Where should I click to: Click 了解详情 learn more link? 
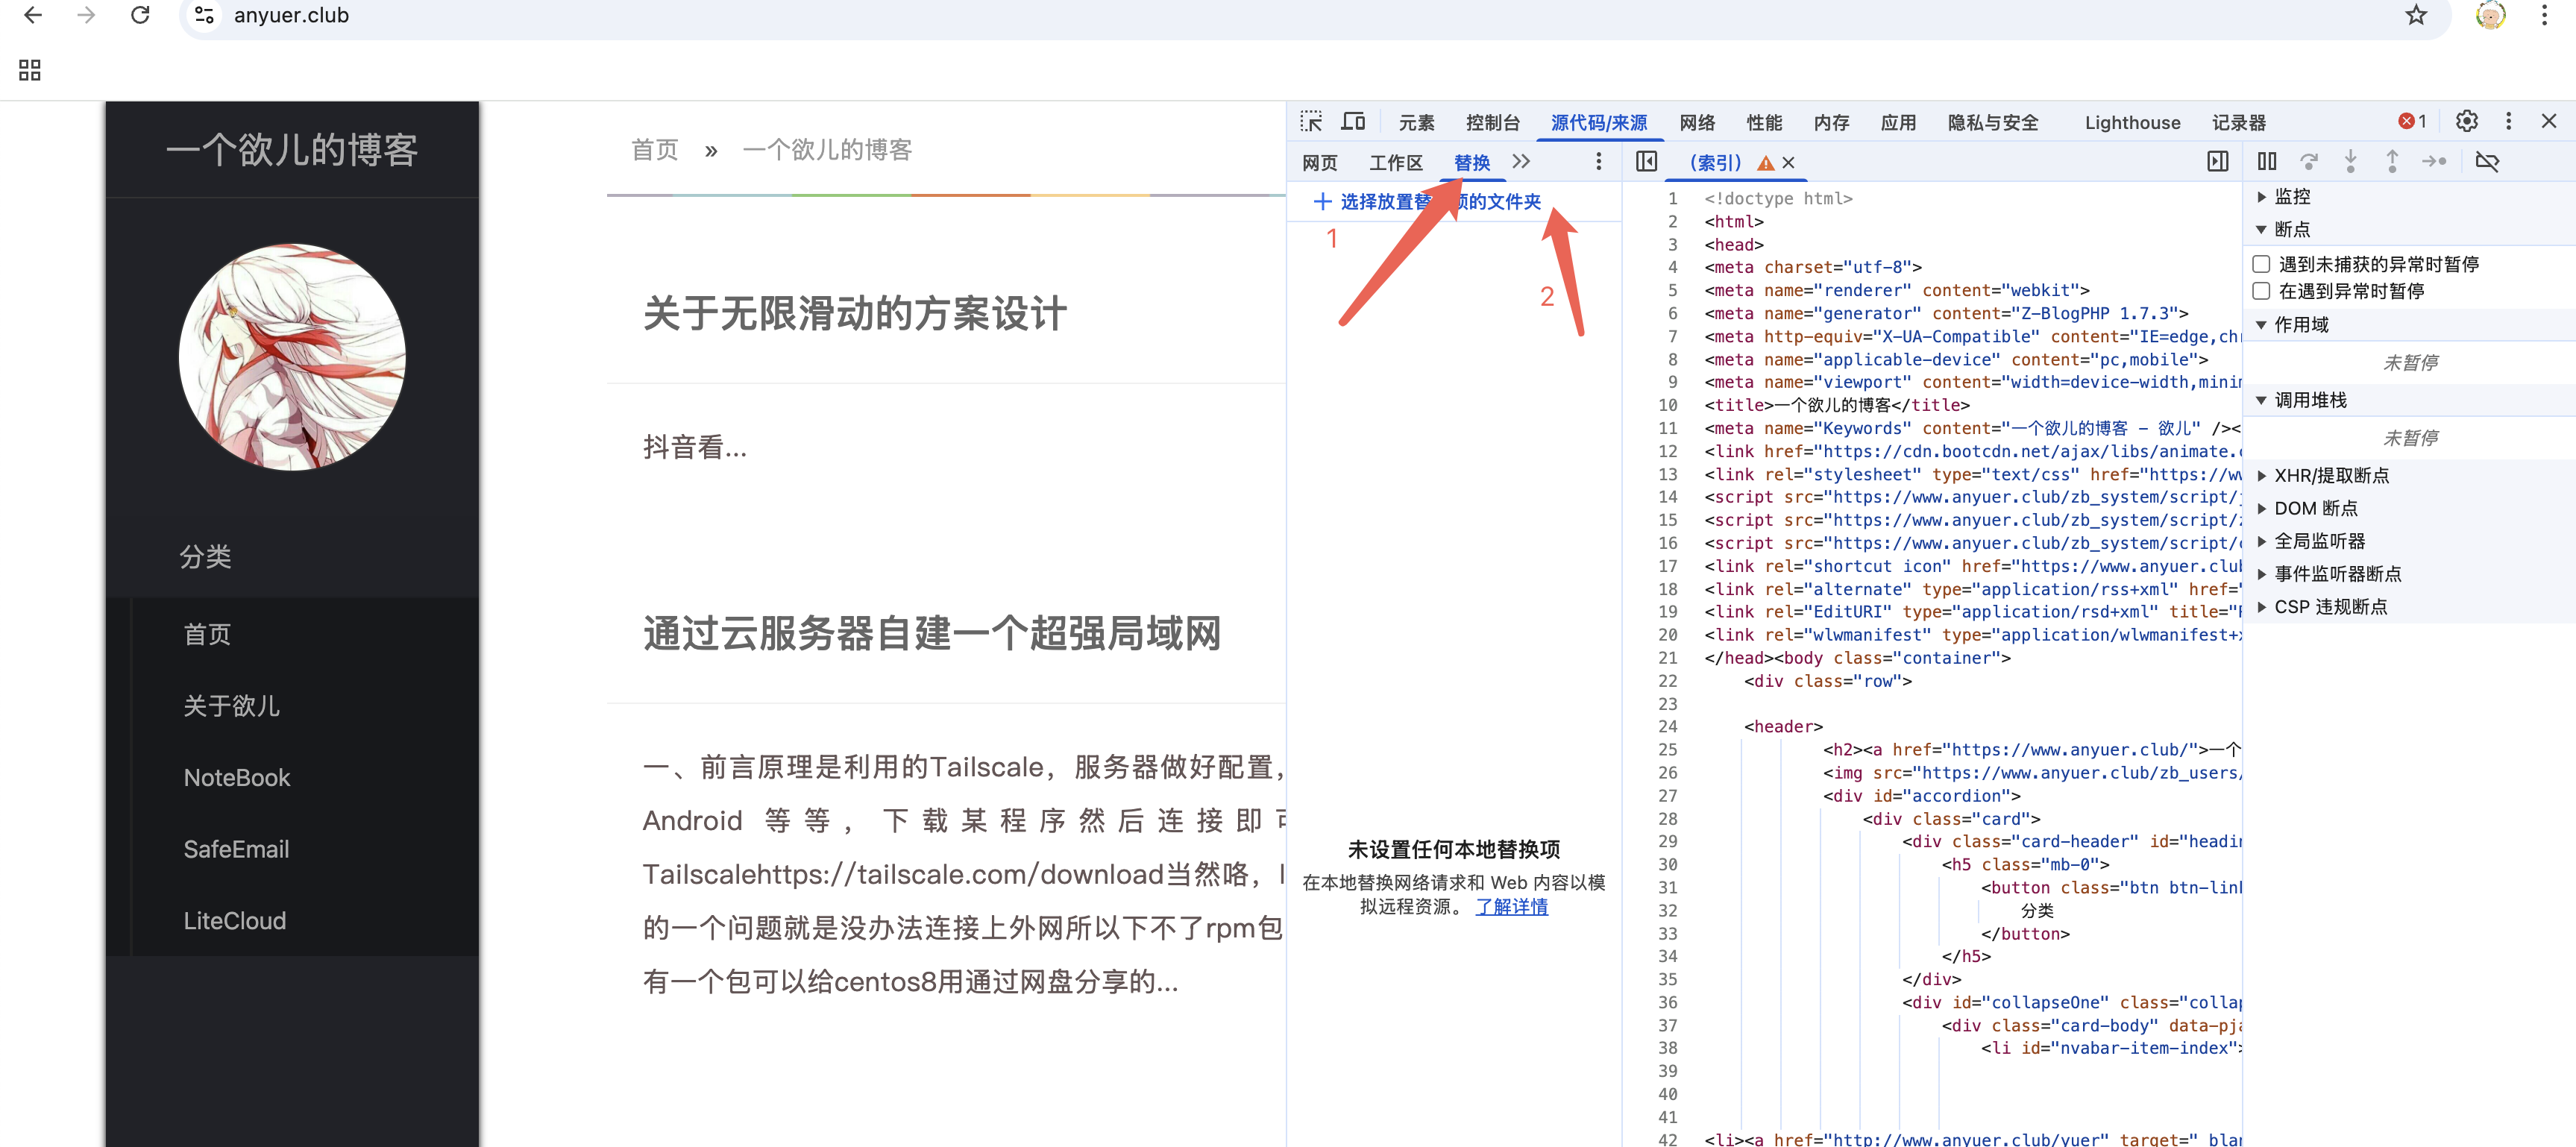(x=1511, y=907)
